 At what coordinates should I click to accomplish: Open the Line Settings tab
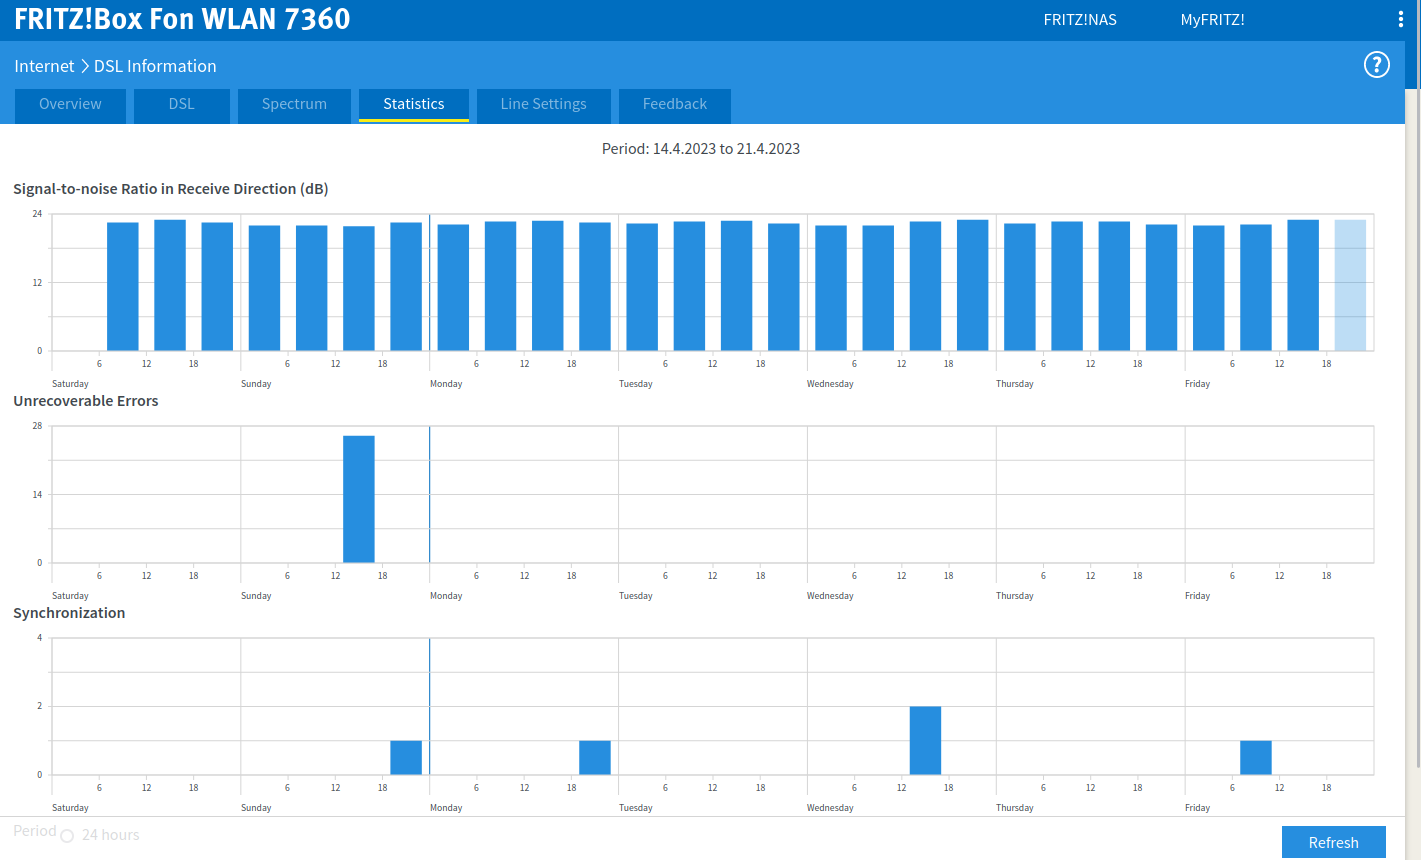543,104
